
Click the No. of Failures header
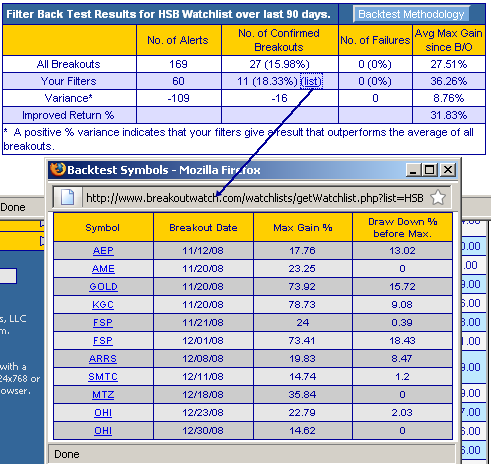pyautogui.click(x=375, y=40)
